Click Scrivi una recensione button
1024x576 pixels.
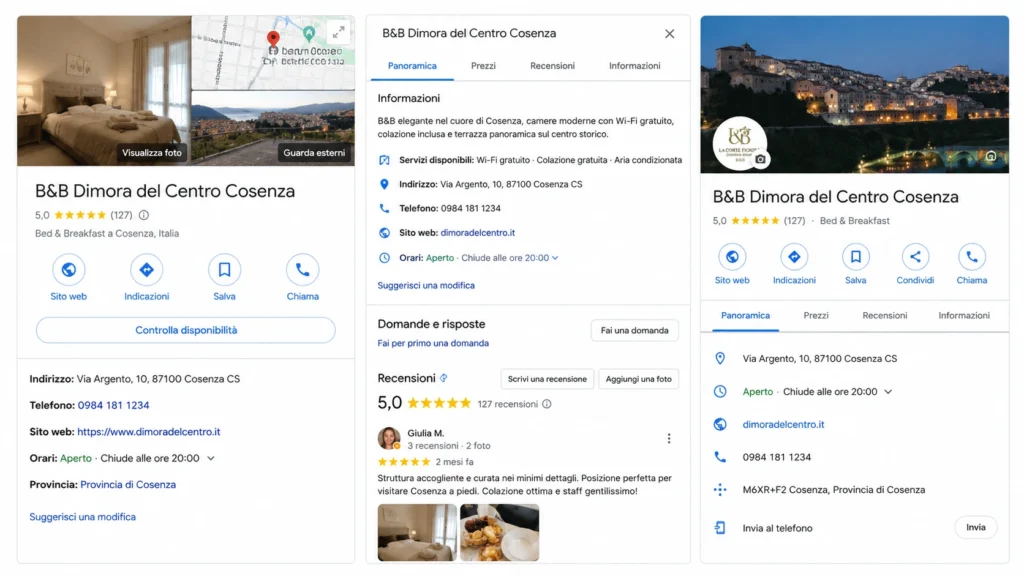tap(547, 379)
